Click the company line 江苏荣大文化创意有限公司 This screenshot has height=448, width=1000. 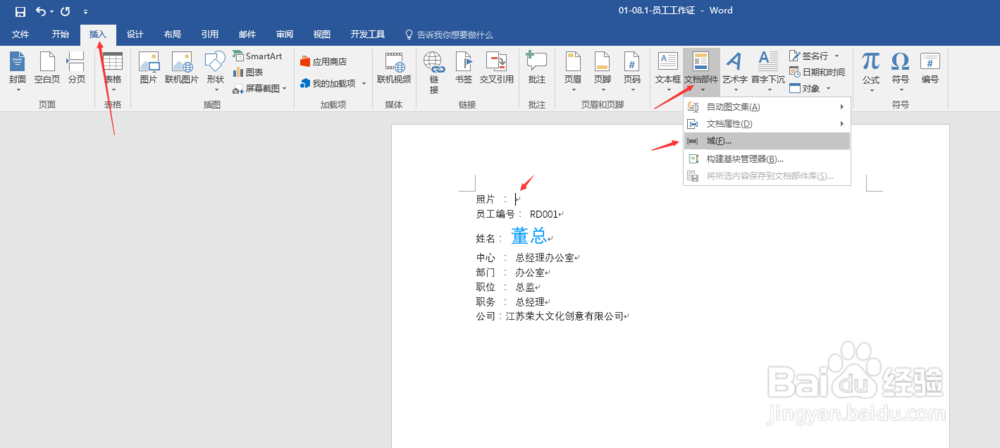(x=564, y=316)
